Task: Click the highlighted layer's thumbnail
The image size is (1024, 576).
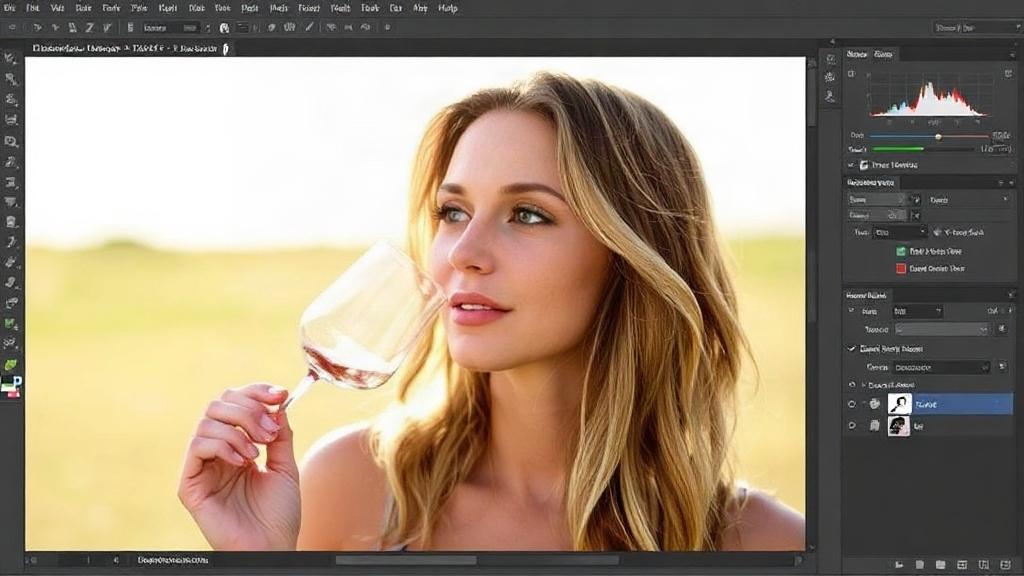Action: (899, 404)
